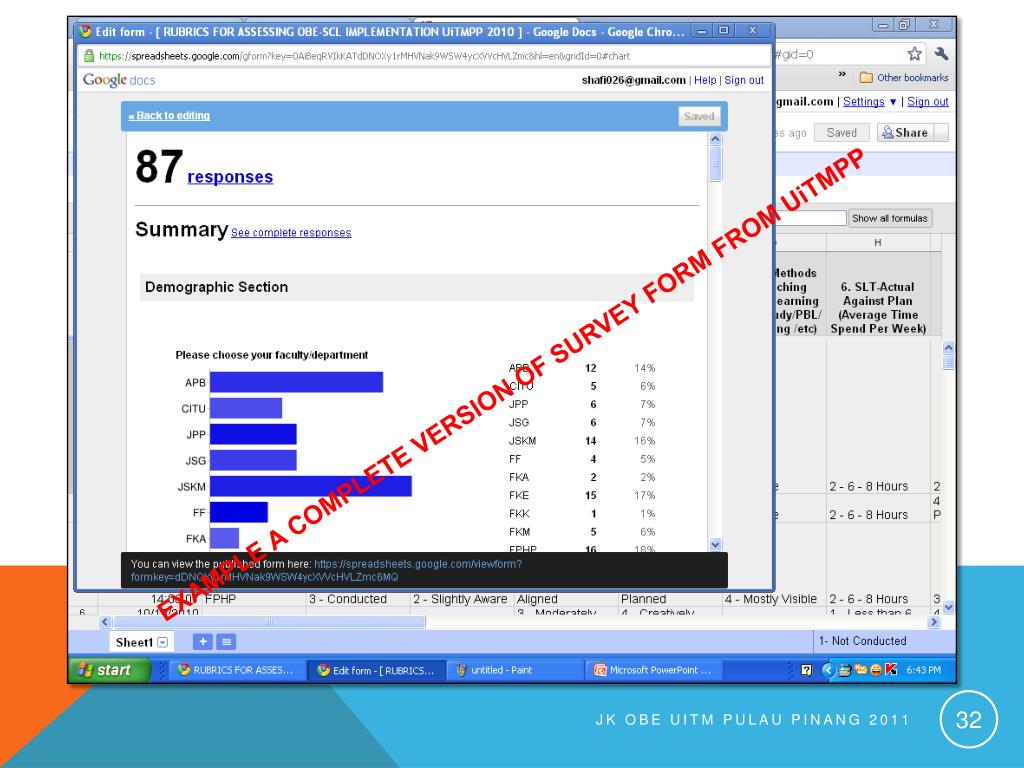Open the 87 responses link
The height and width of the screenshot is (768, 1024).
pos(230,177)
